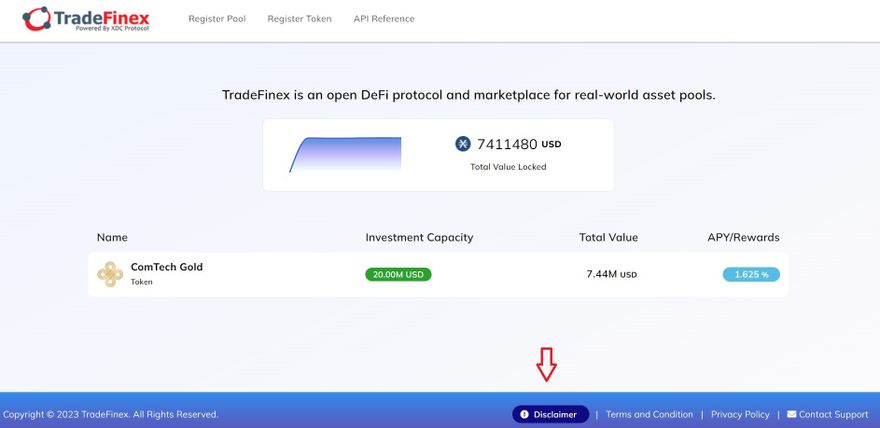The height and width of the screenshot is (428, 880).
Task: Go to the API Reference page
Action: [383, 19]
